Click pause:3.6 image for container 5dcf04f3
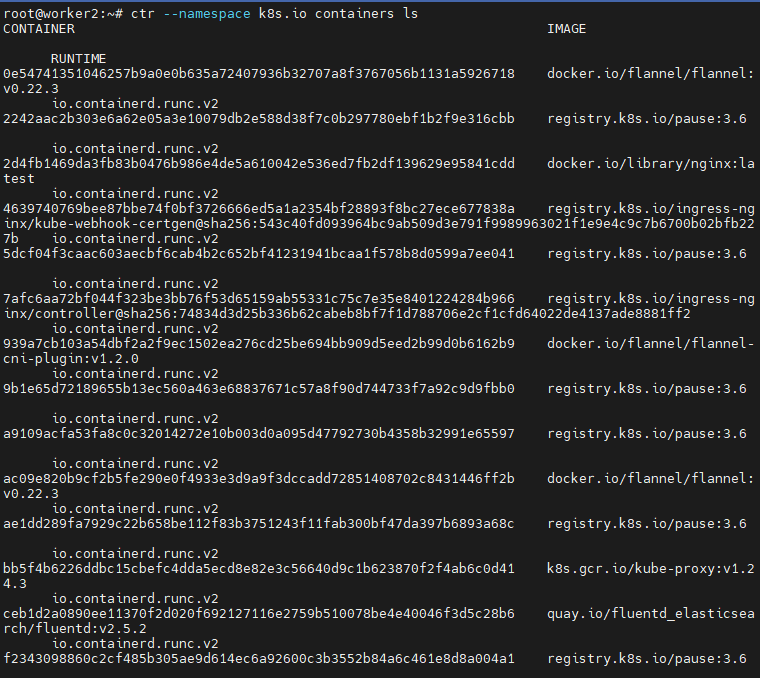Screen dimensions: 760x678 (647, 254)
